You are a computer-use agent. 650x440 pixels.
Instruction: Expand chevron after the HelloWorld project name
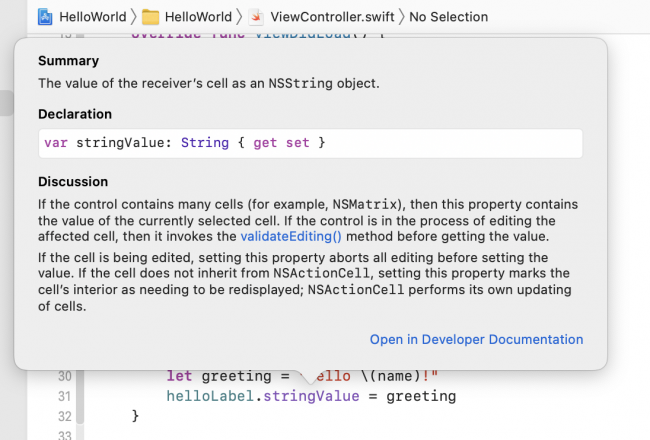131,17
